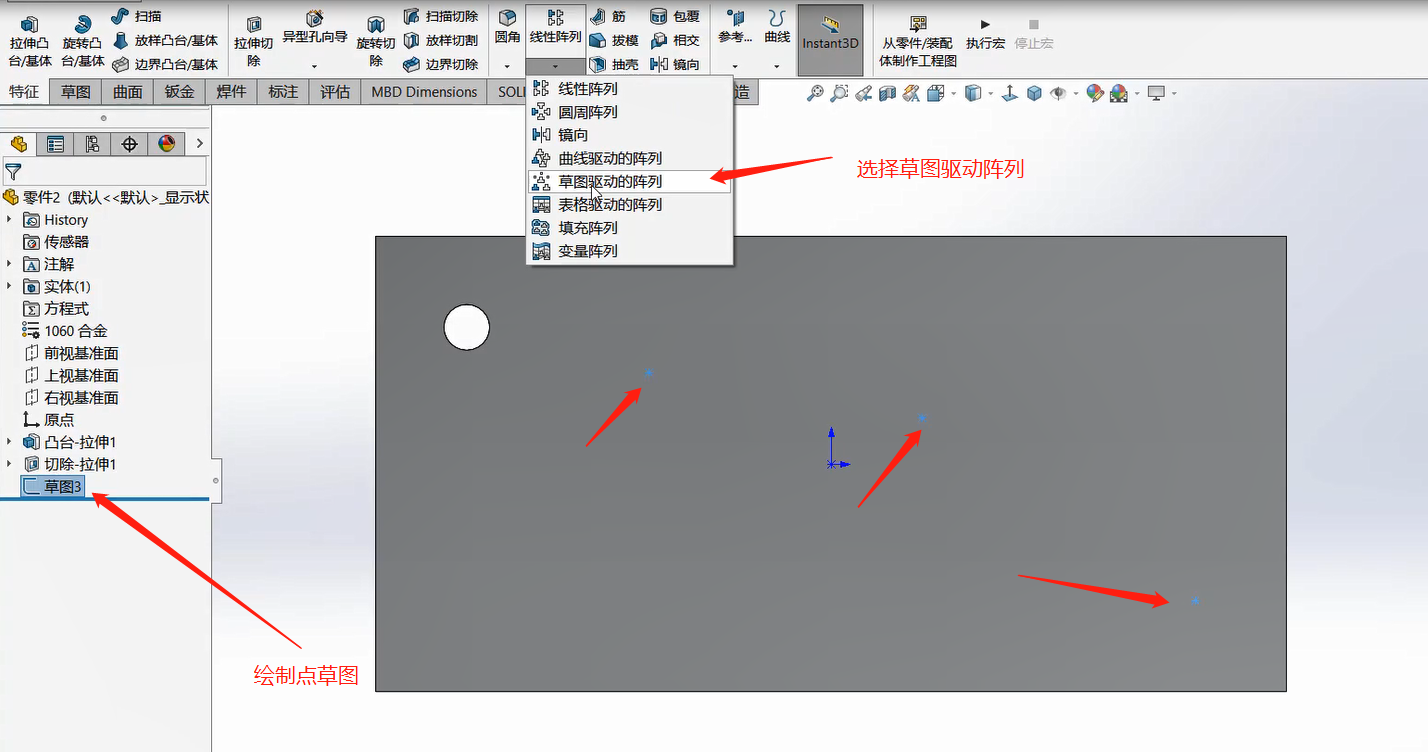This screenshot has height=752, width=1428.
Task: Switch to the MBD Dimensions tab
Action: click(x=424, y=92)
